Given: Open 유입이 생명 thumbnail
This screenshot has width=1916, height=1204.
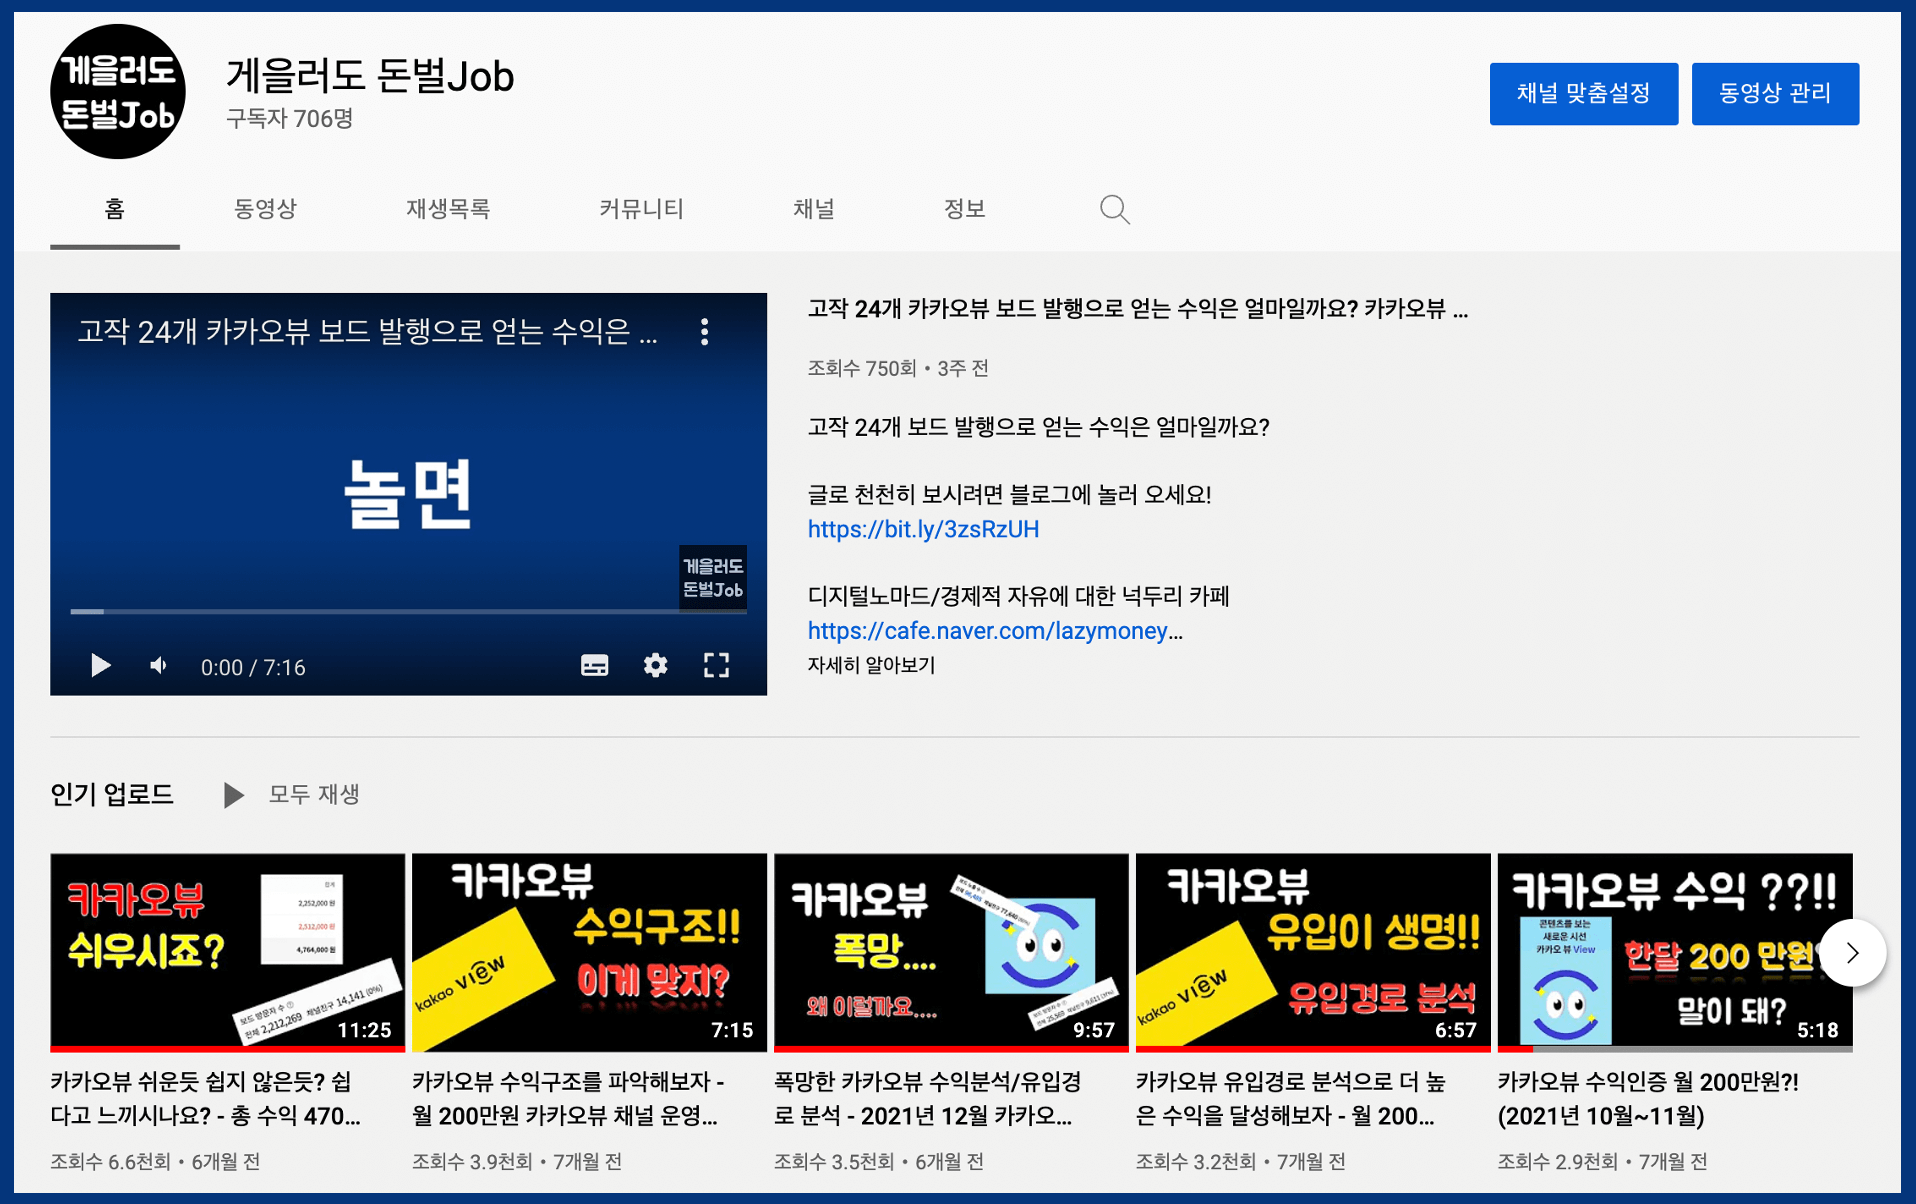Looking at the screenshot, I should pos(1313,953).
